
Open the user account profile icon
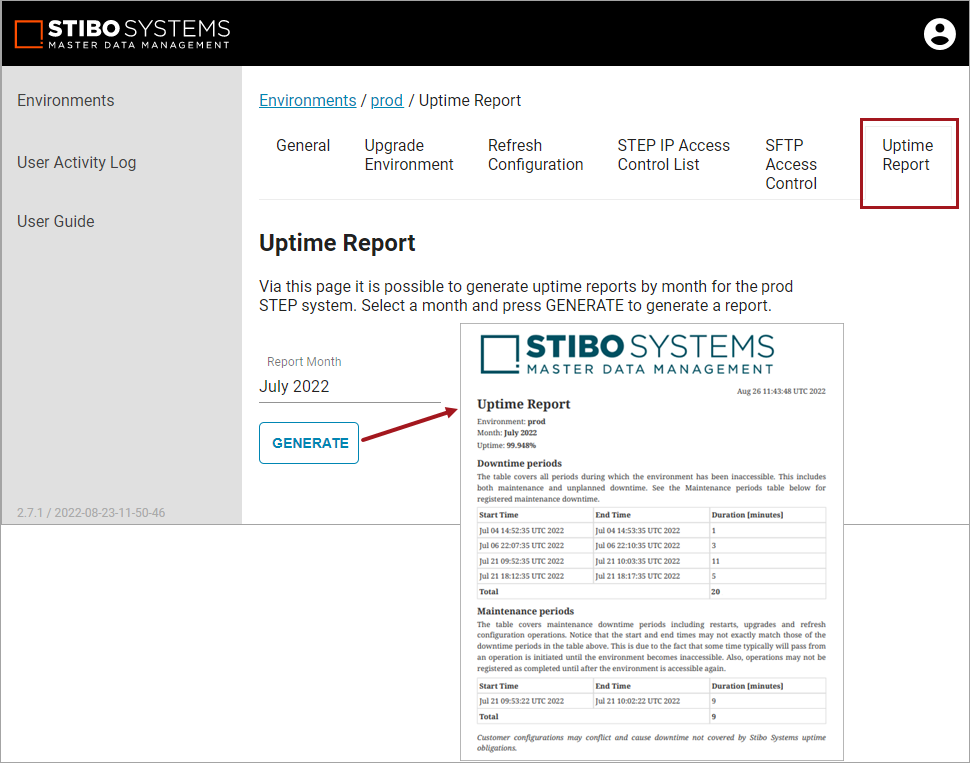pyautogui.click(x=939, y=34)
